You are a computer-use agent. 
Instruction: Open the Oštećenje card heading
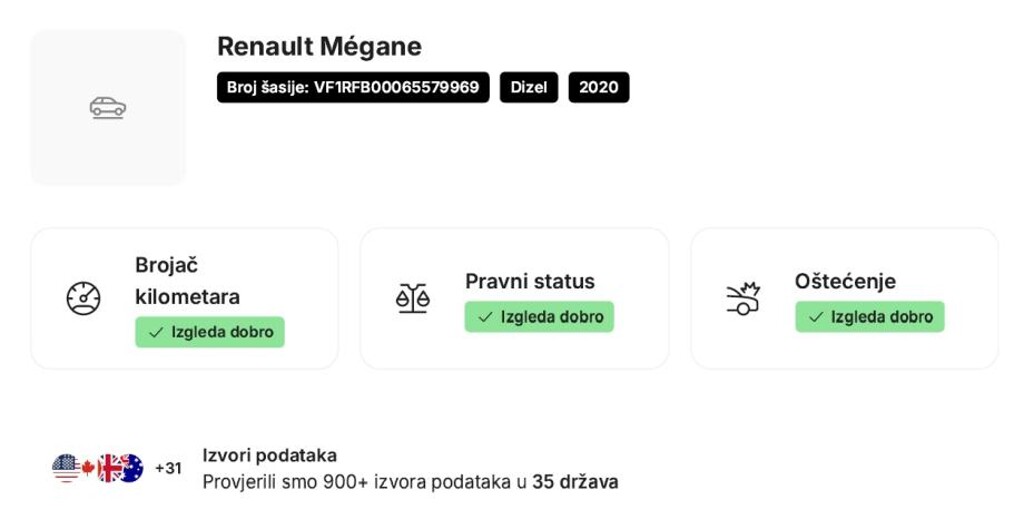click(845, 281)
